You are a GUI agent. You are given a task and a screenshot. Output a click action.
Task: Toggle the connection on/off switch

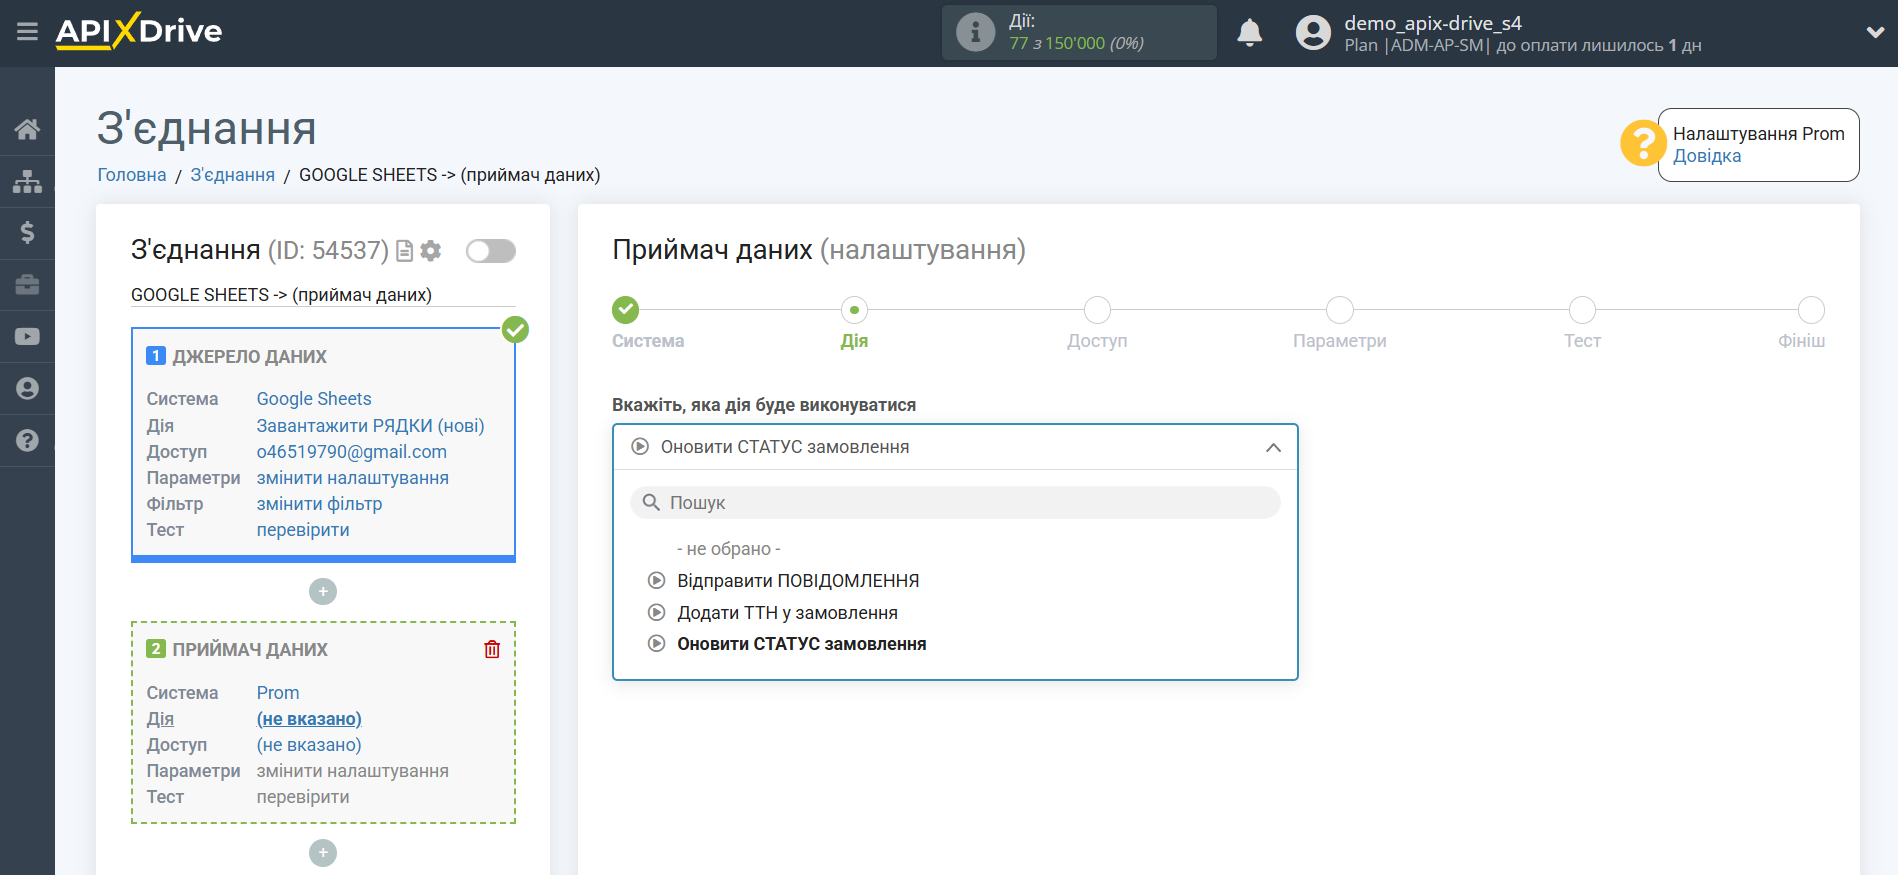(x=491, y=251)
